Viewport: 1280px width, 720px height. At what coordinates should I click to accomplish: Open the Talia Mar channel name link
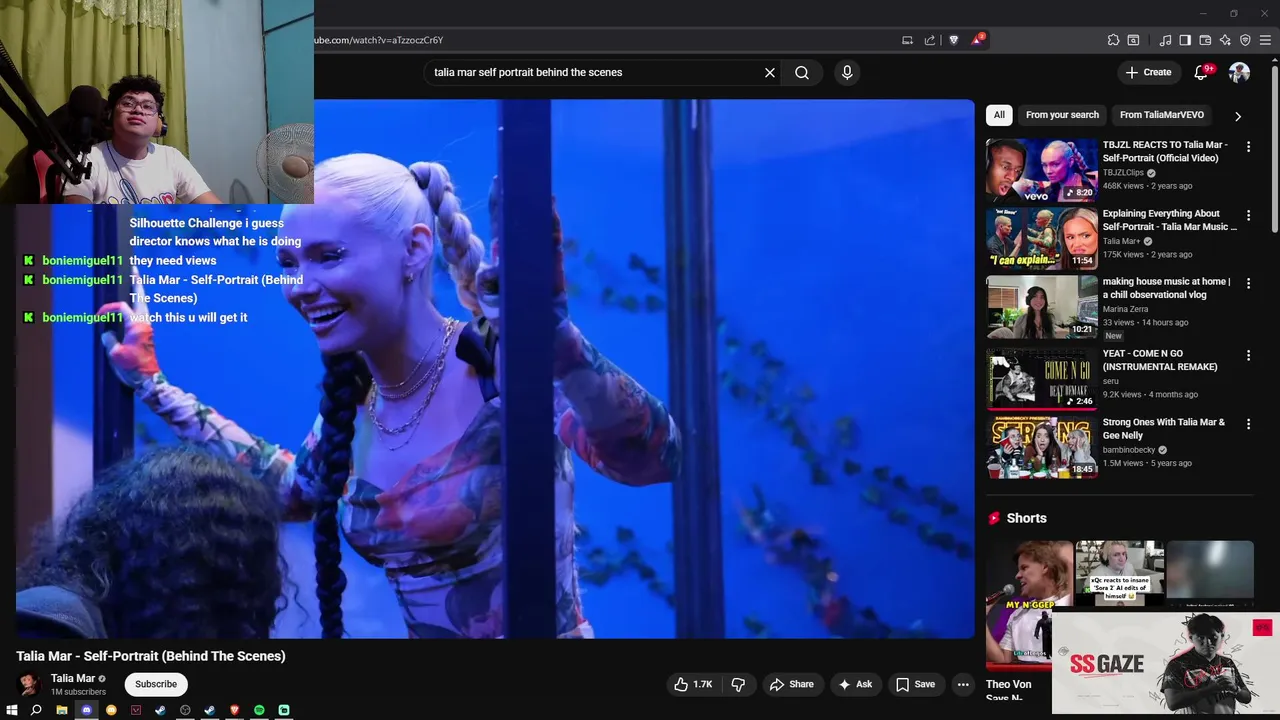(73, 678)
